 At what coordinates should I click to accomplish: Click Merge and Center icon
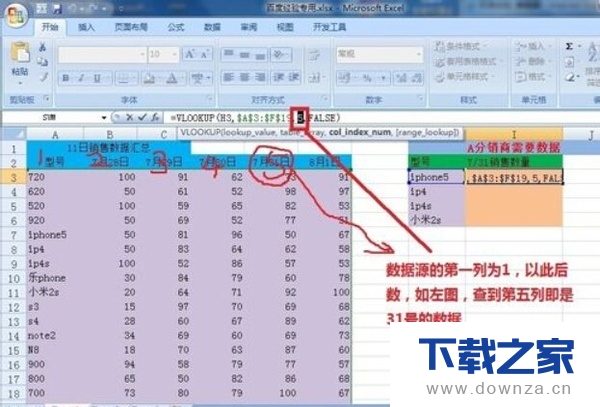[x=315, y=78]
